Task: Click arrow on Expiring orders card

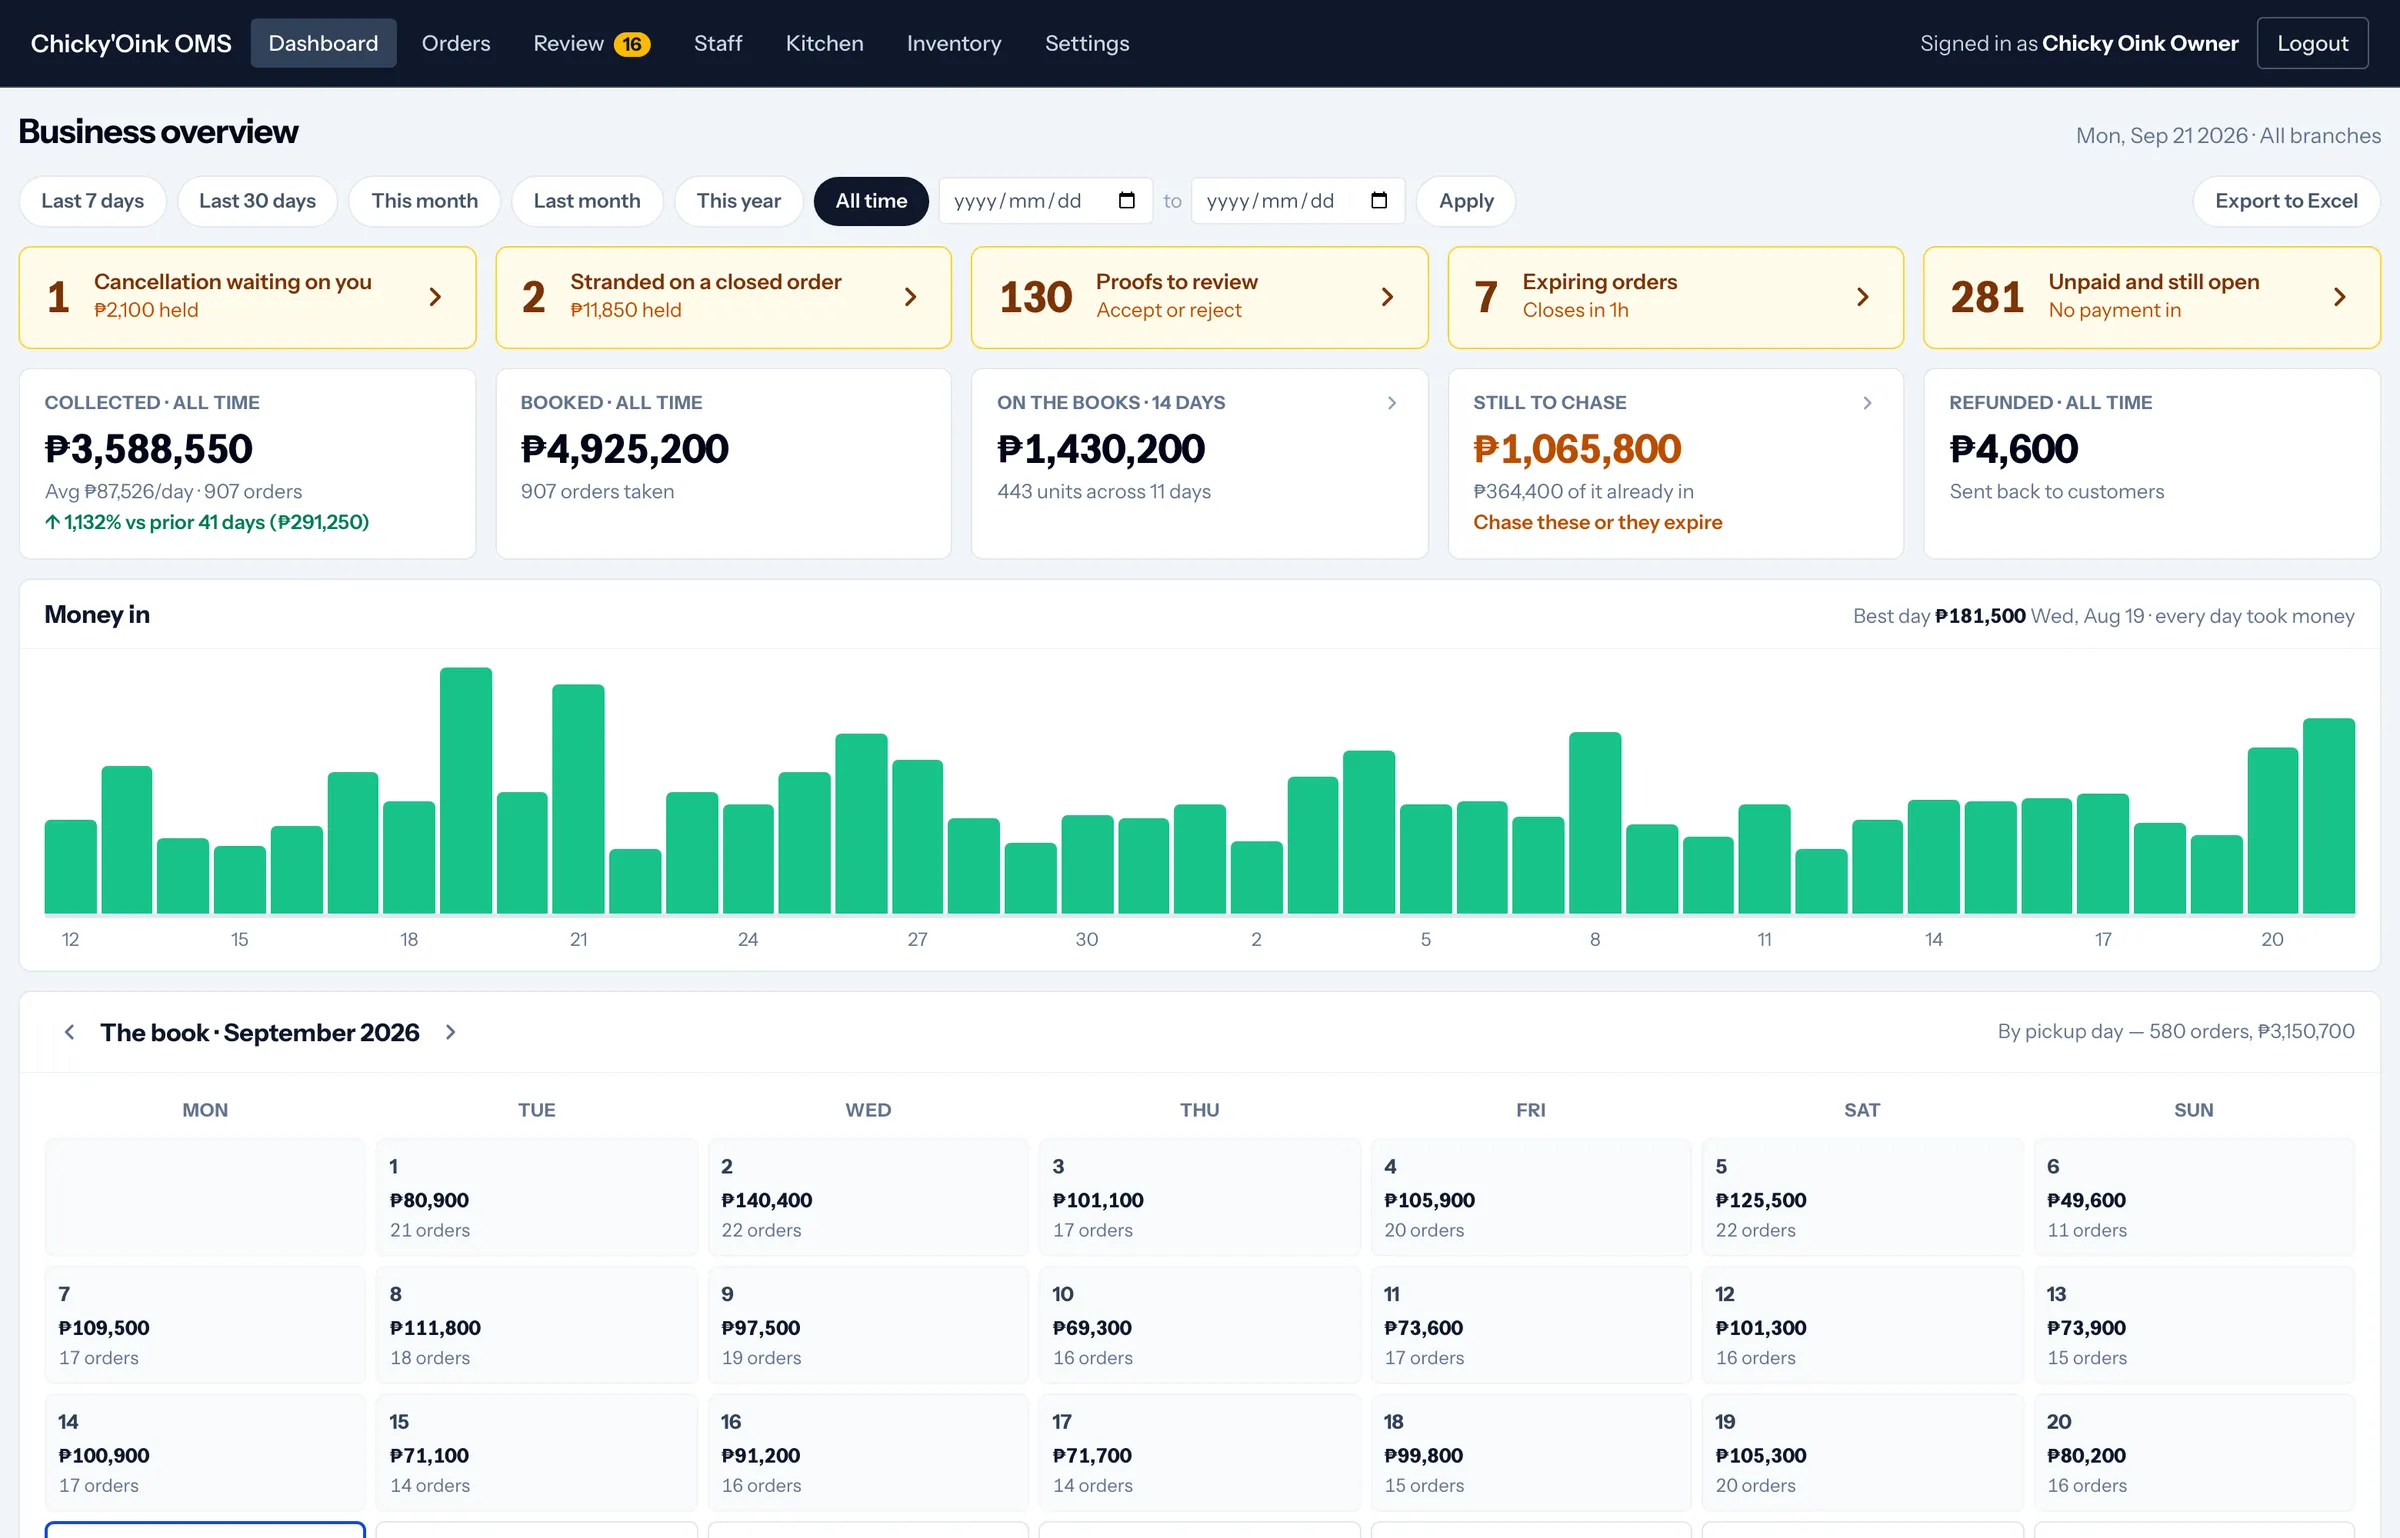Action: (1862, 297)
